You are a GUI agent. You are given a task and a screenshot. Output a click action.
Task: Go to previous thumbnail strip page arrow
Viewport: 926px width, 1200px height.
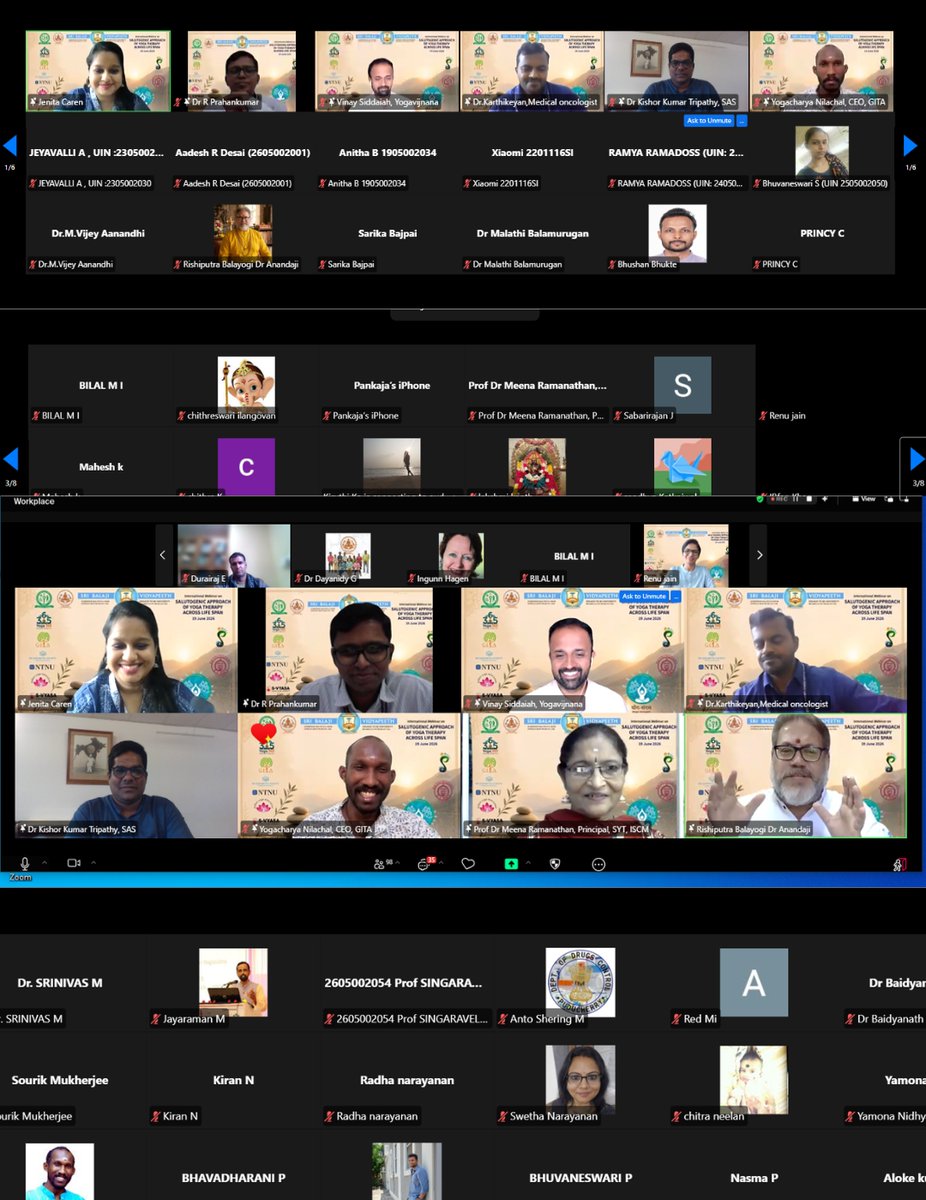(164, 555)
